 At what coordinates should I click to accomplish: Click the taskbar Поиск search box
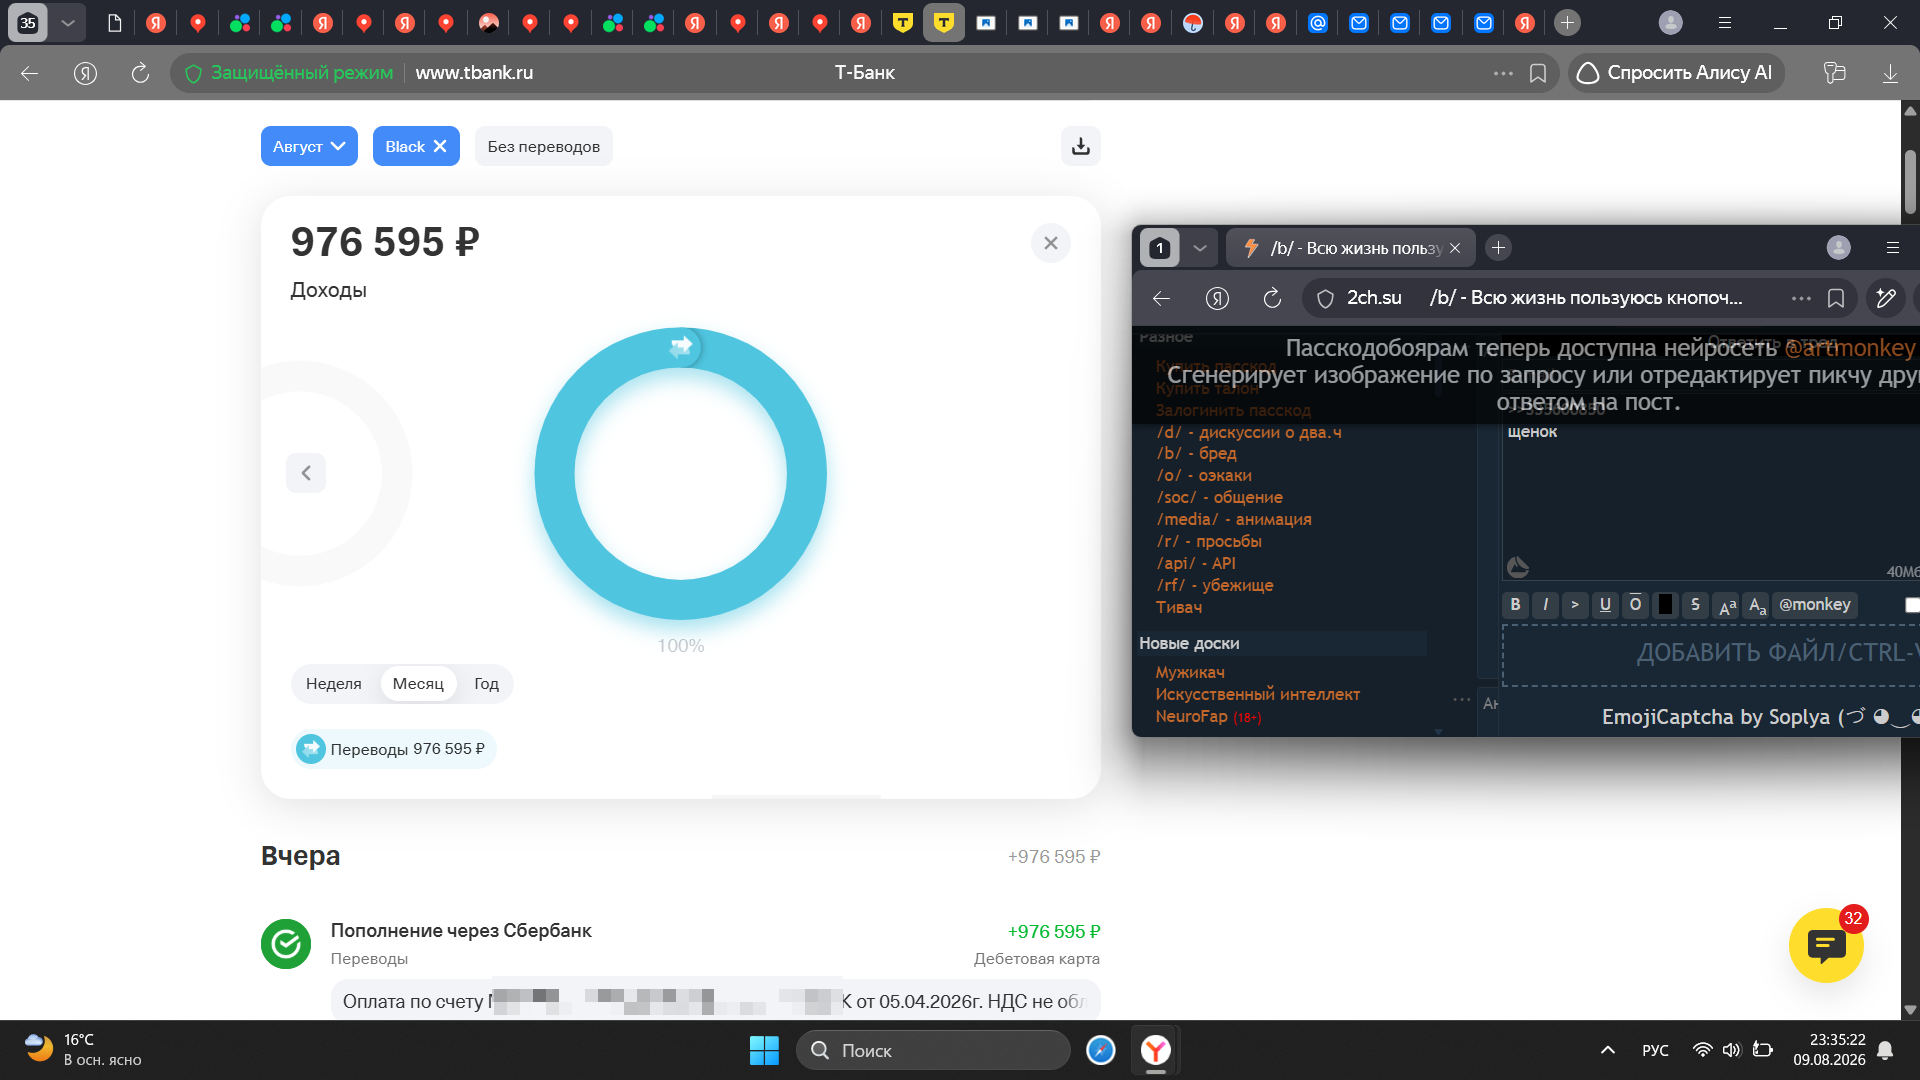click(933, 1050)
